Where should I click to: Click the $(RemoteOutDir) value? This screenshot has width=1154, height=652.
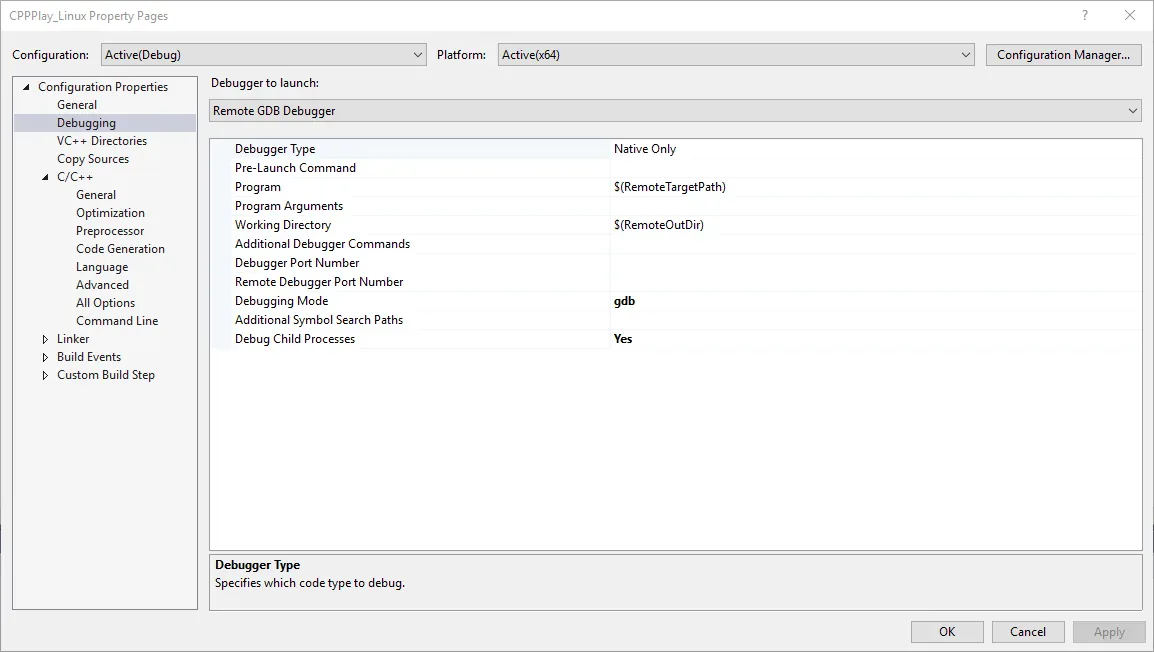tap(659, 225)
